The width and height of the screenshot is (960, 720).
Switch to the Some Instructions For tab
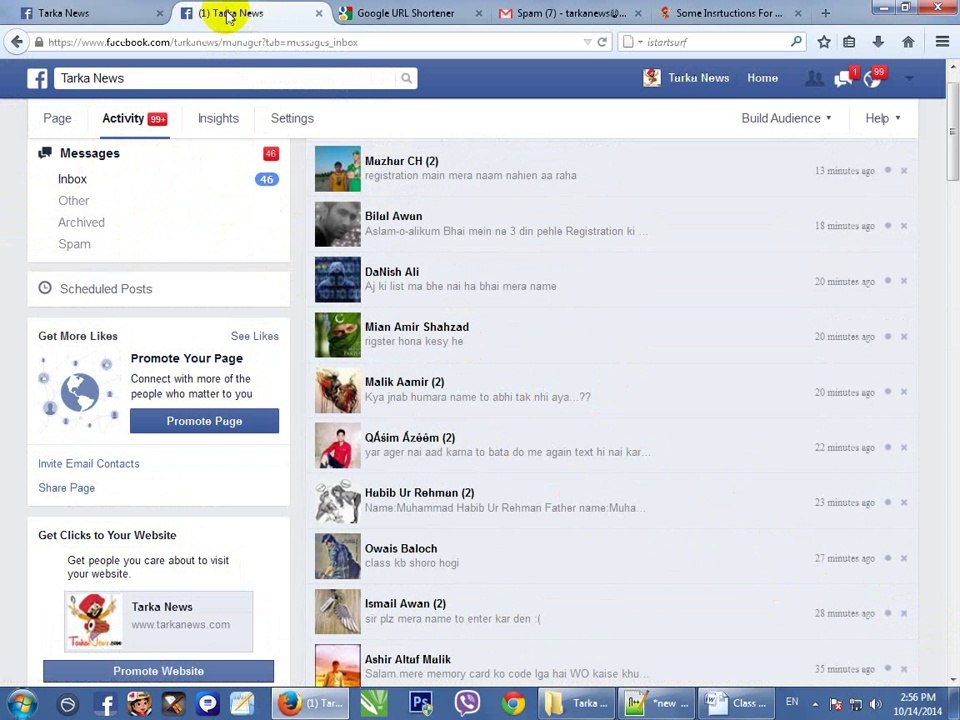[x=729, y=13]
